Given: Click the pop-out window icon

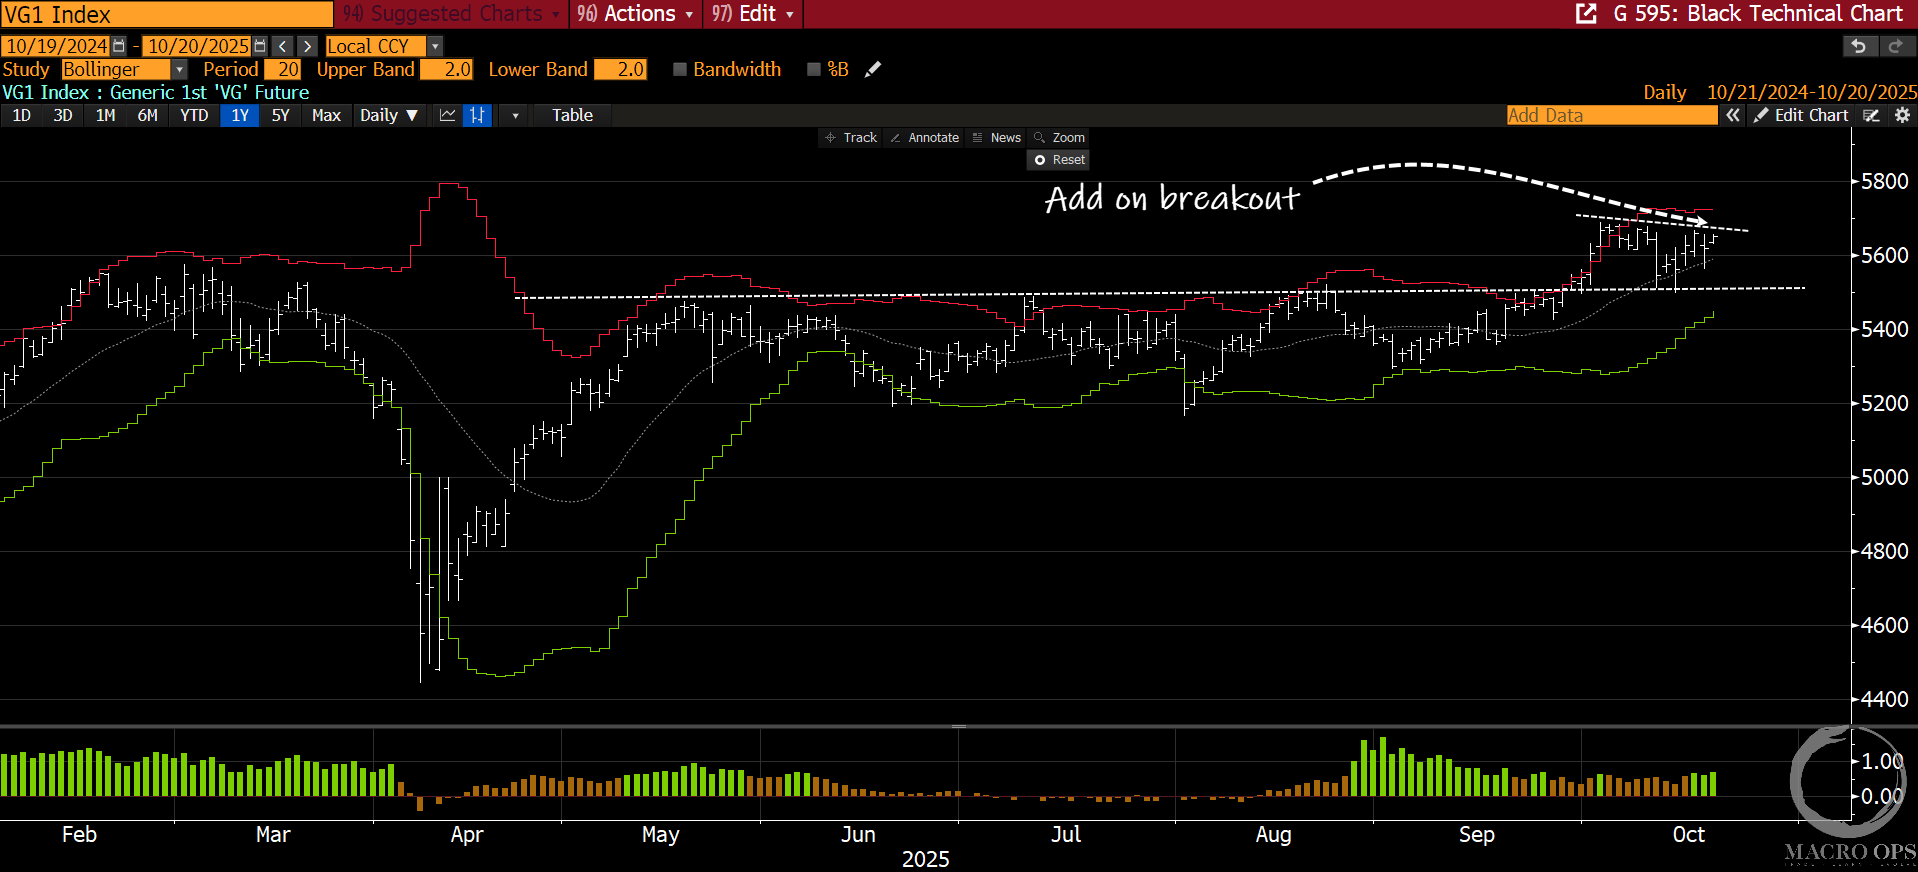Looking at the screenshot, I should (x=1586, y=14).
